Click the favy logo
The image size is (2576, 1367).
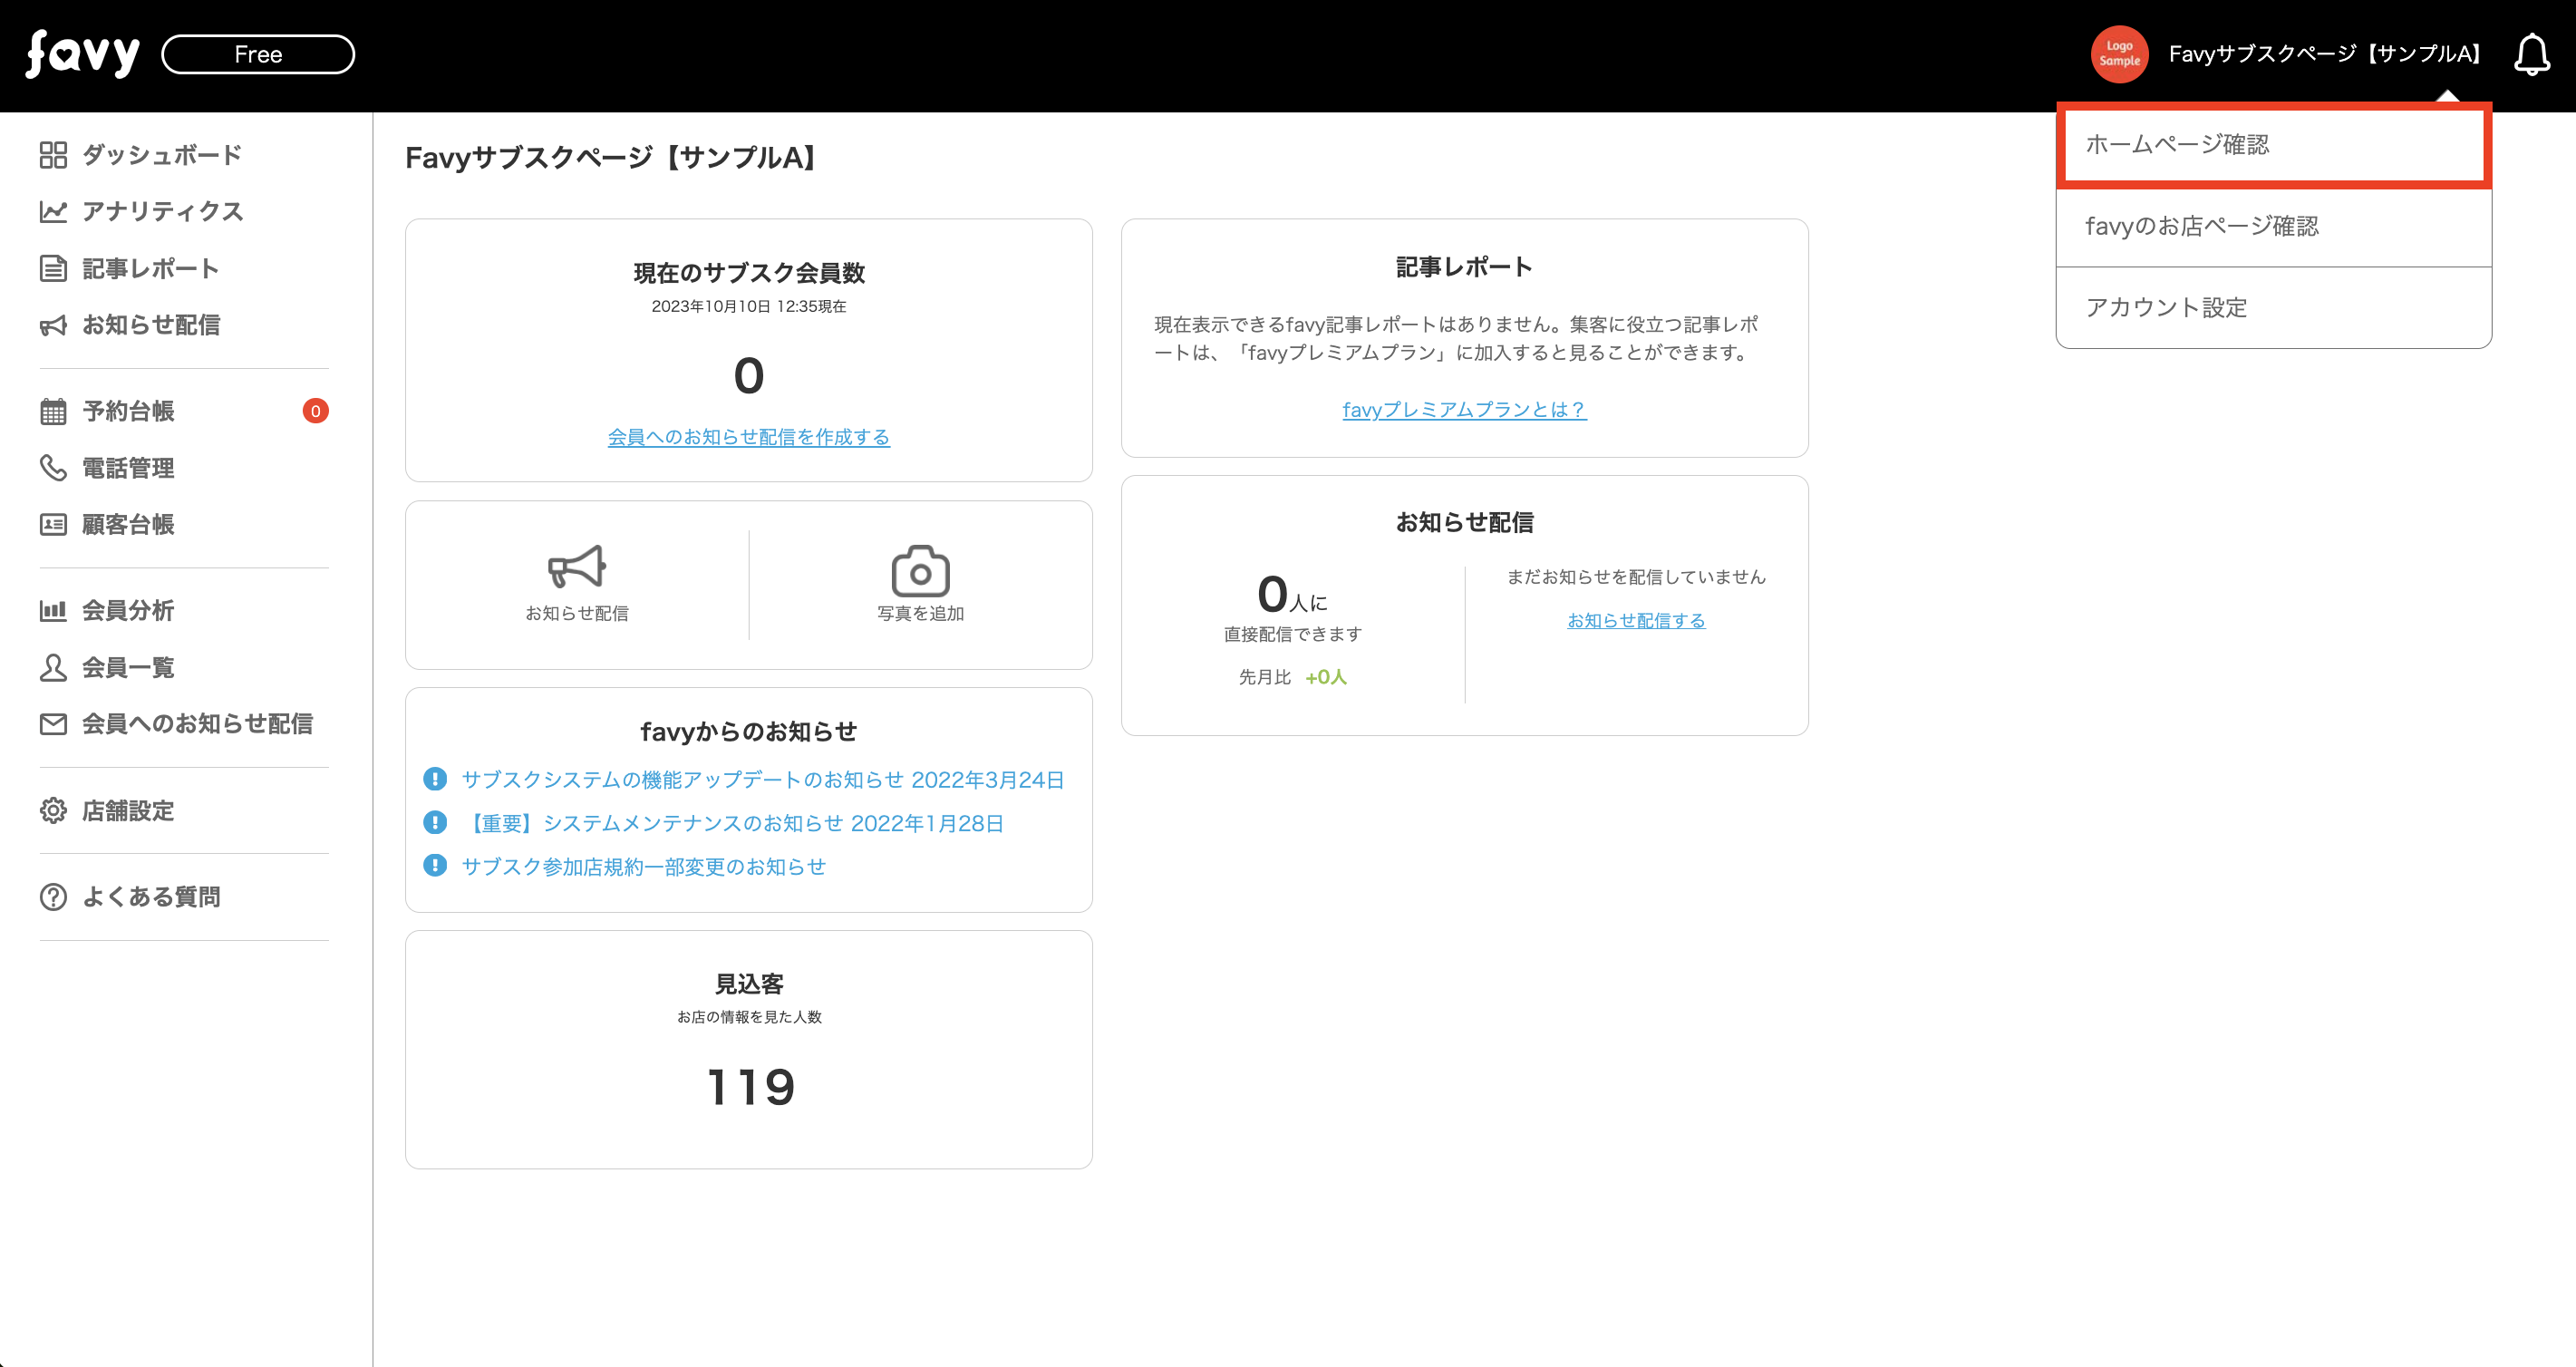coord(82,54)
